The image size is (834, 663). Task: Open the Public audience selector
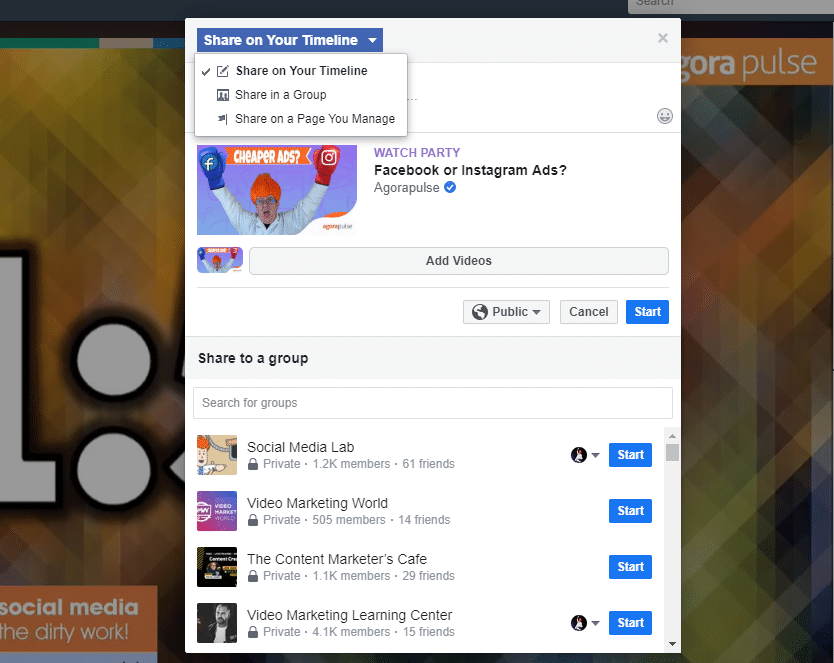tap(506, 312)
